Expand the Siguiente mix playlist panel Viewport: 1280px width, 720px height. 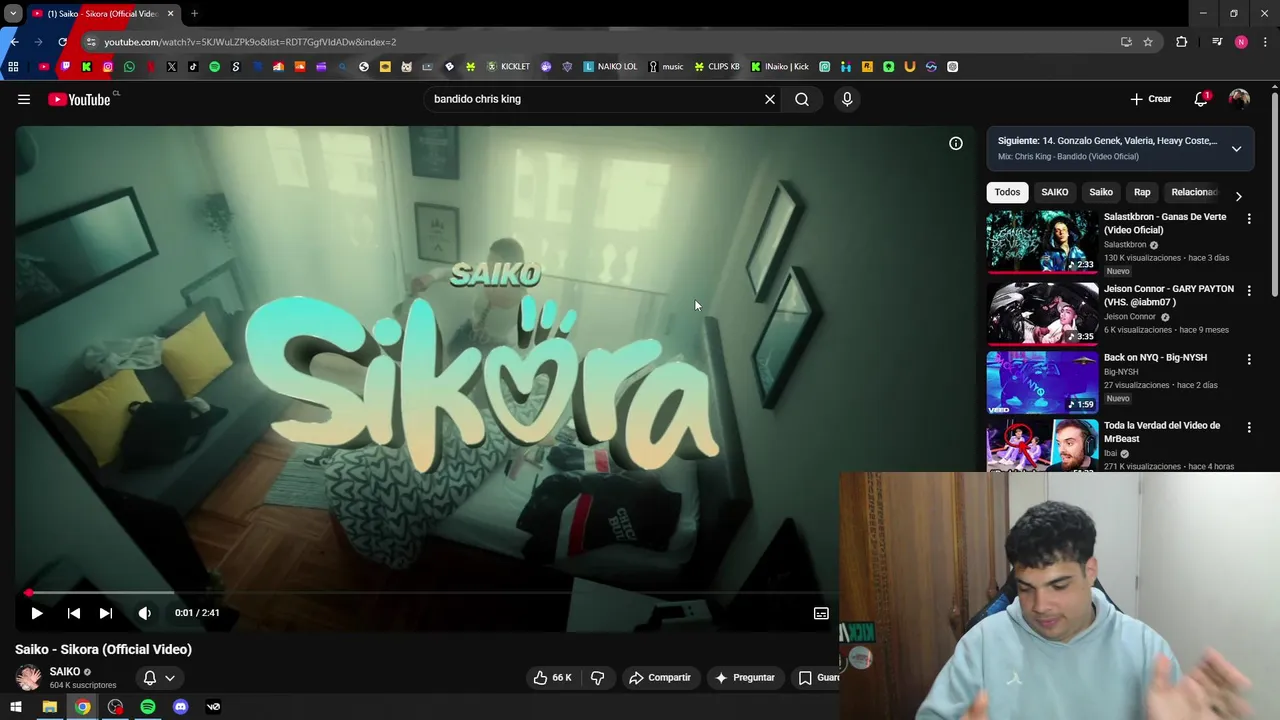[1236, 149]
